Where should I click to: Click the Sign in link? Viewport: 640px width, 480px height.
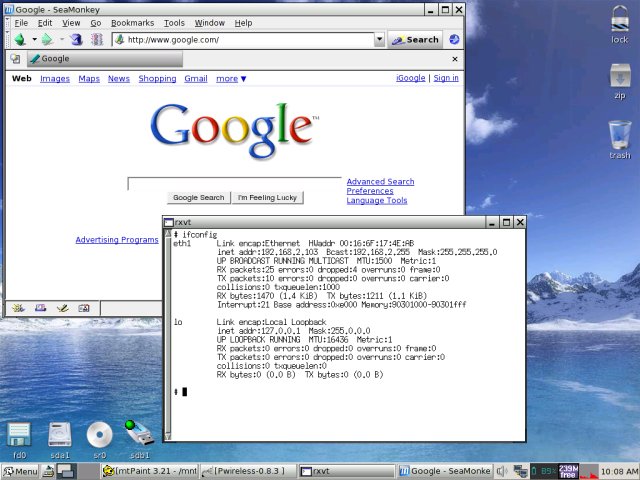tap(446, 78)
